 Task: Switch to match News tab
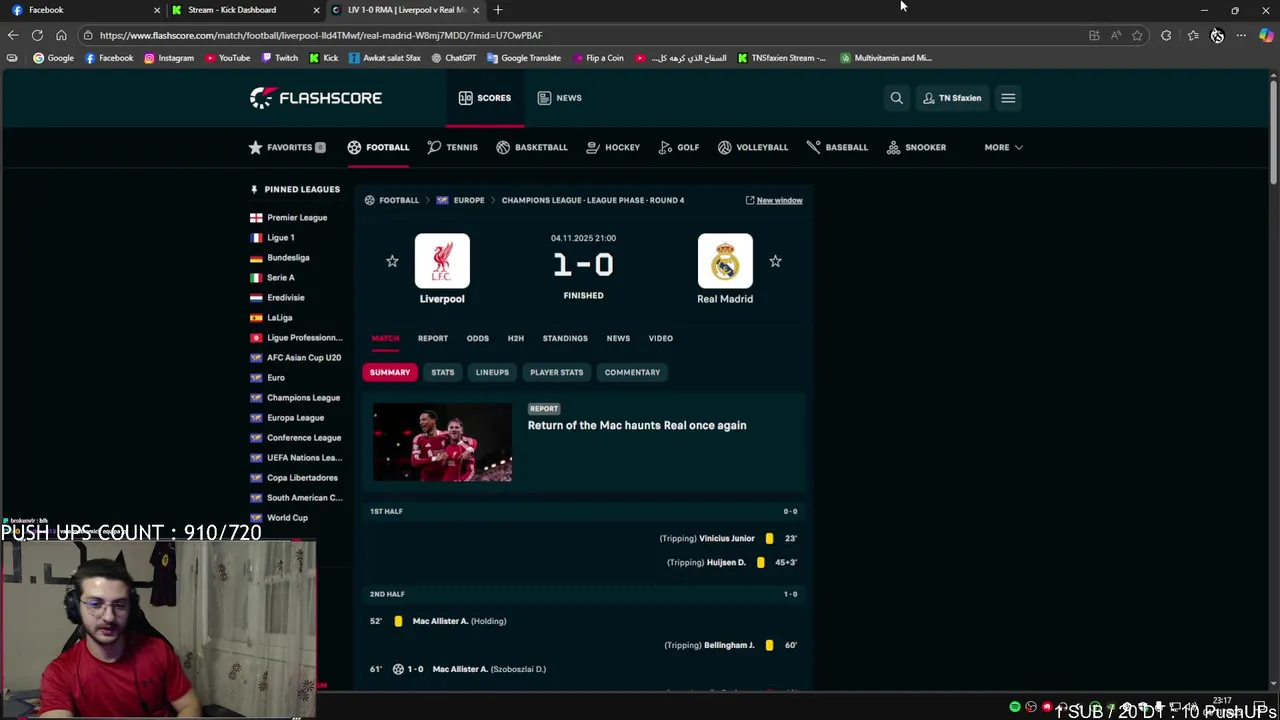[618, 338]
